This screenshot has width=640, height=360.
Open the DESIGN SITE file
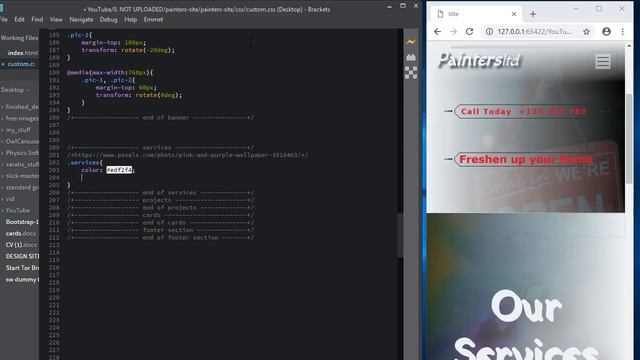pos(22,256)
